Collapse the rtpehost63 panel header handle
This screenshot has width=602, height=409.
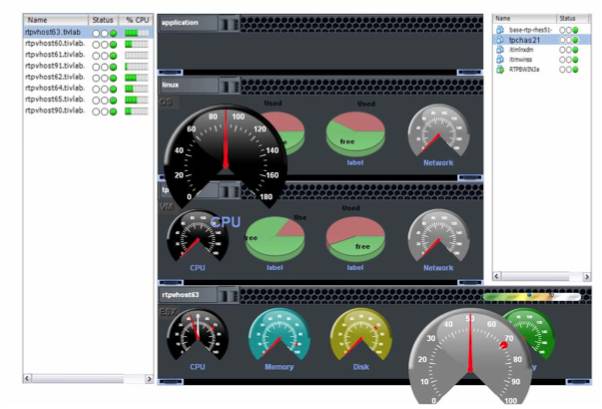click(228, 295)
